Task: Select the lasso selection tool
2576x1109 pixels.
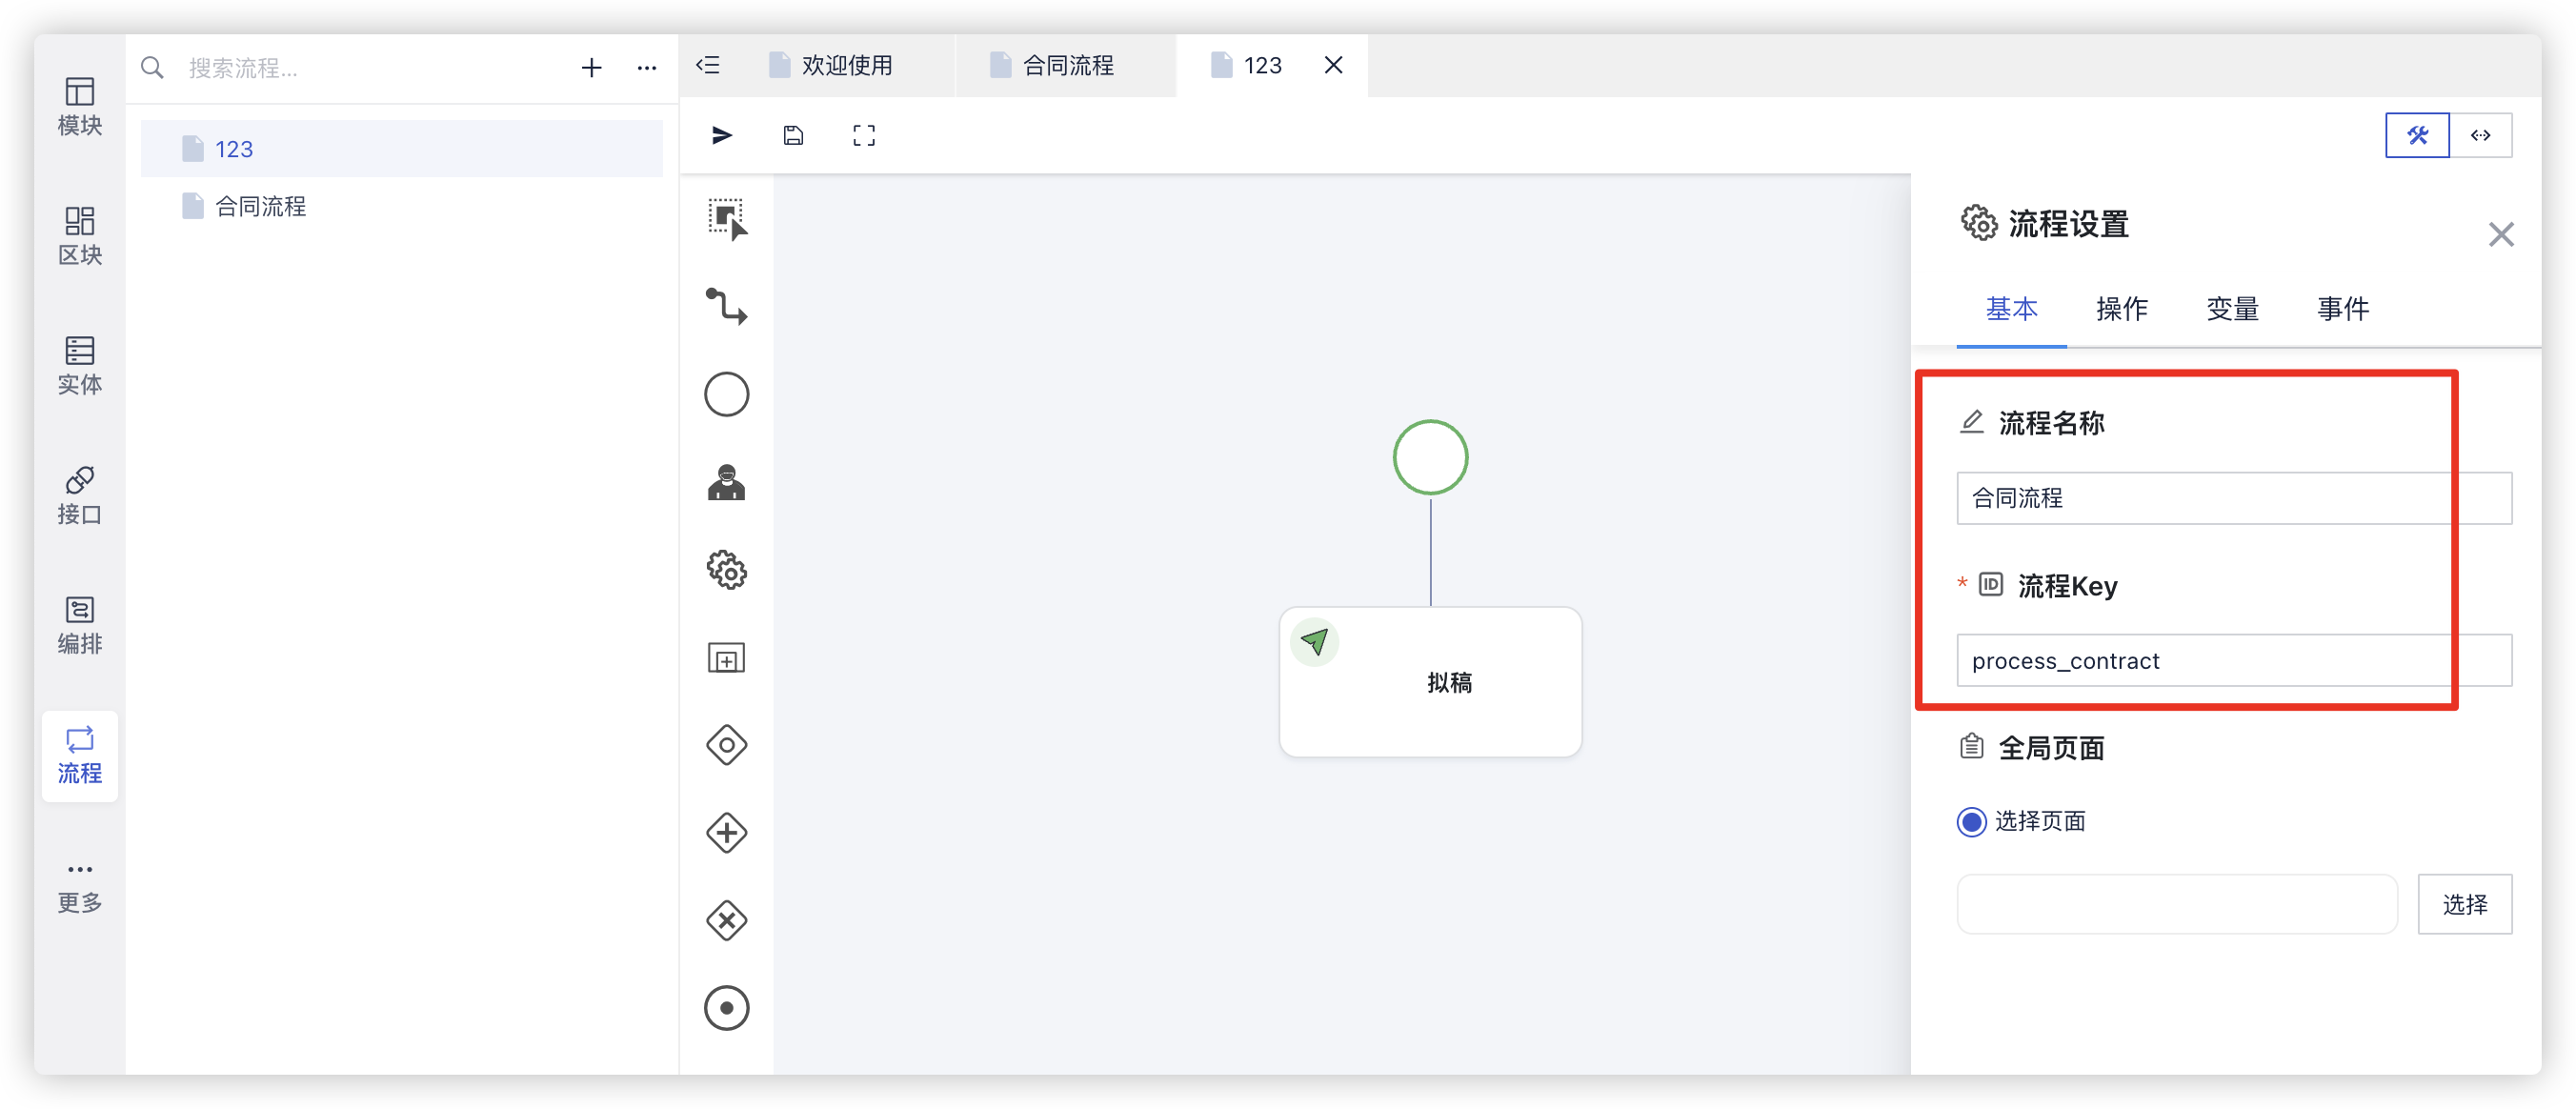Action: point(727,219)
